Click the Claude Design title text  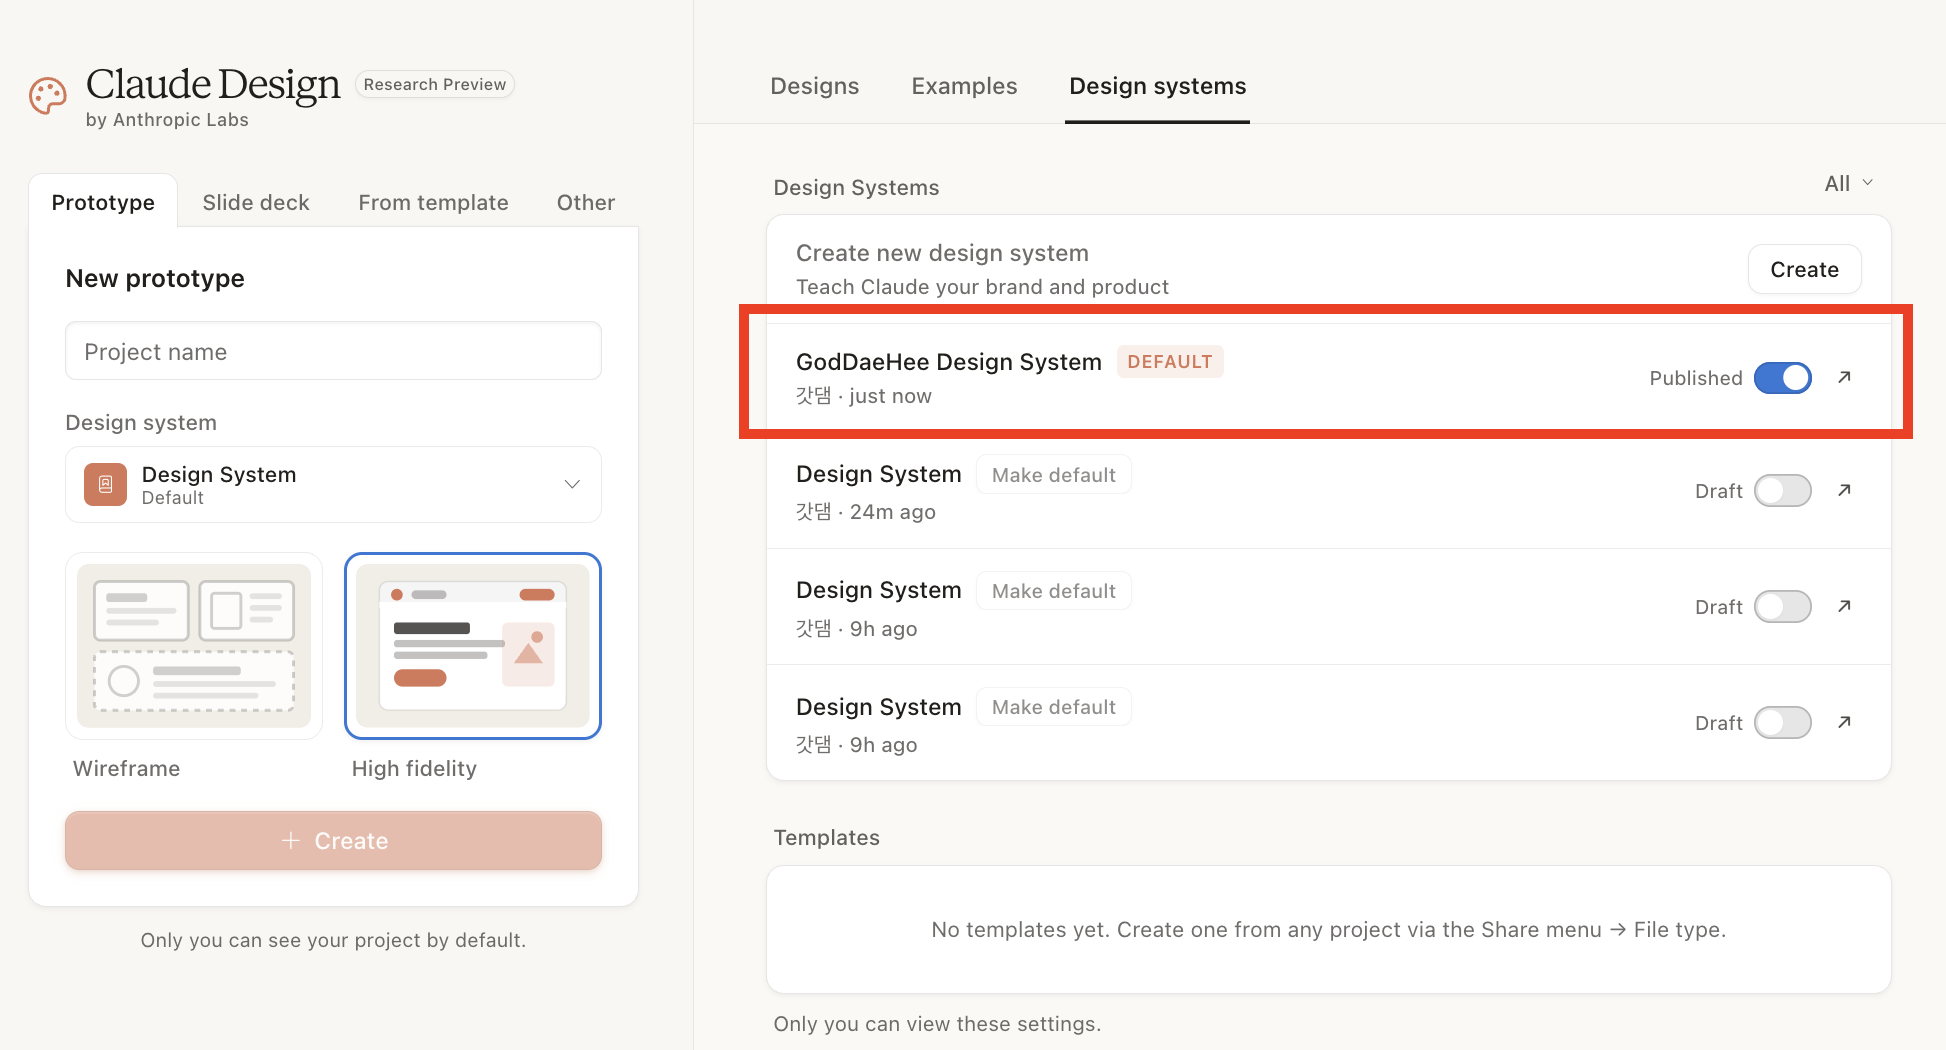213,84
